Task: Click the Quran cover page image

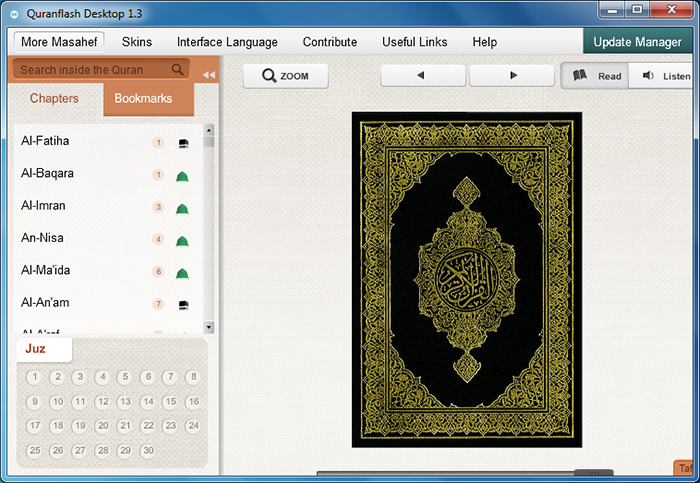Action: [467, 279]
